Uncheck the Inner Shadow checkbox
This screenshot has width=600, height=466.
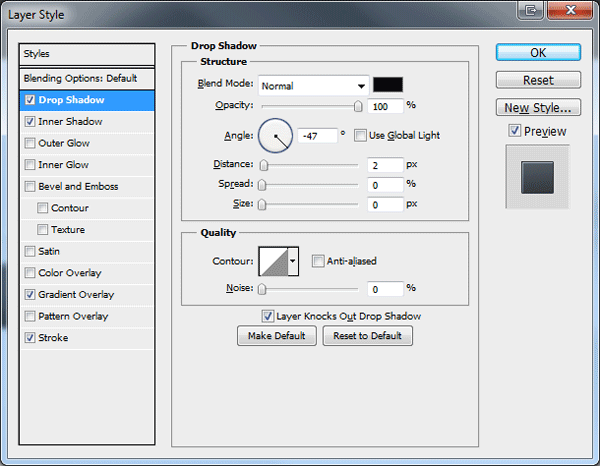coord(30,122)
